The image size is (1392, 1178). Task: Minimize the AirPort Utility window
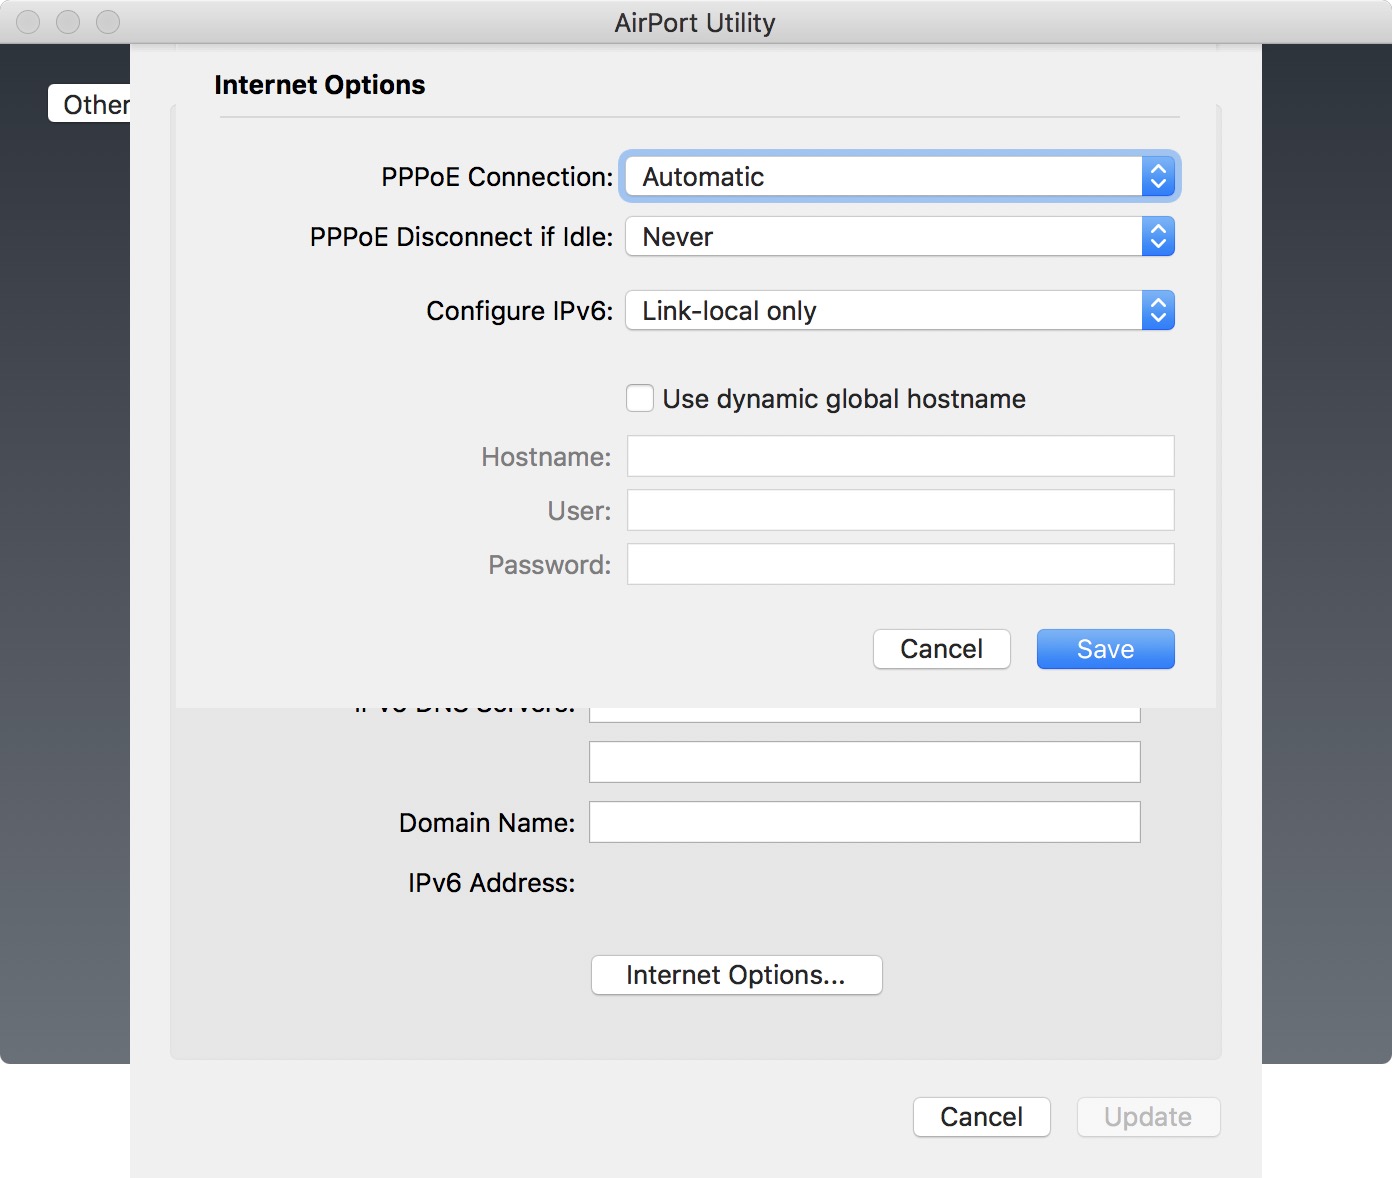(68, 22)
